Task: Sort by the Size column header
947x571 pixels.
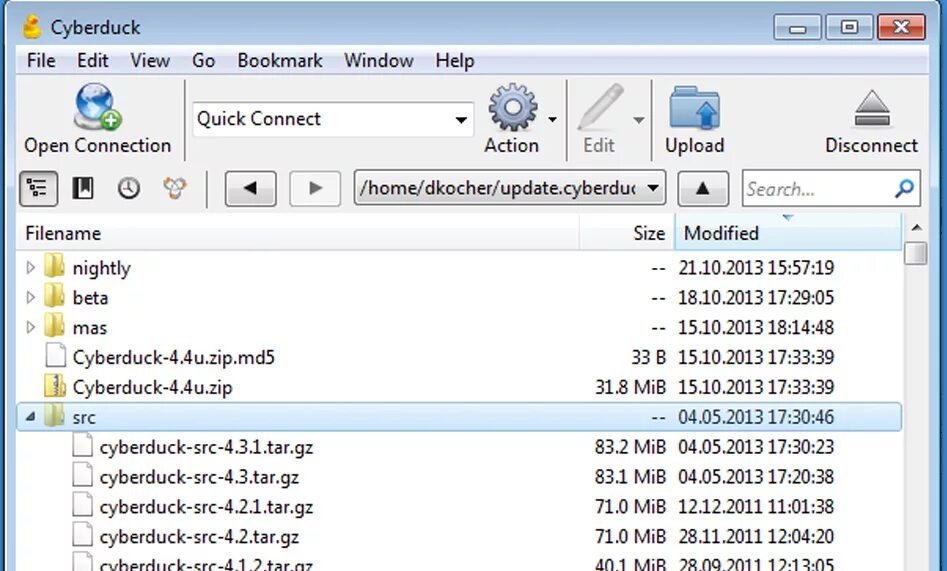Action: (x=627, y=233)
